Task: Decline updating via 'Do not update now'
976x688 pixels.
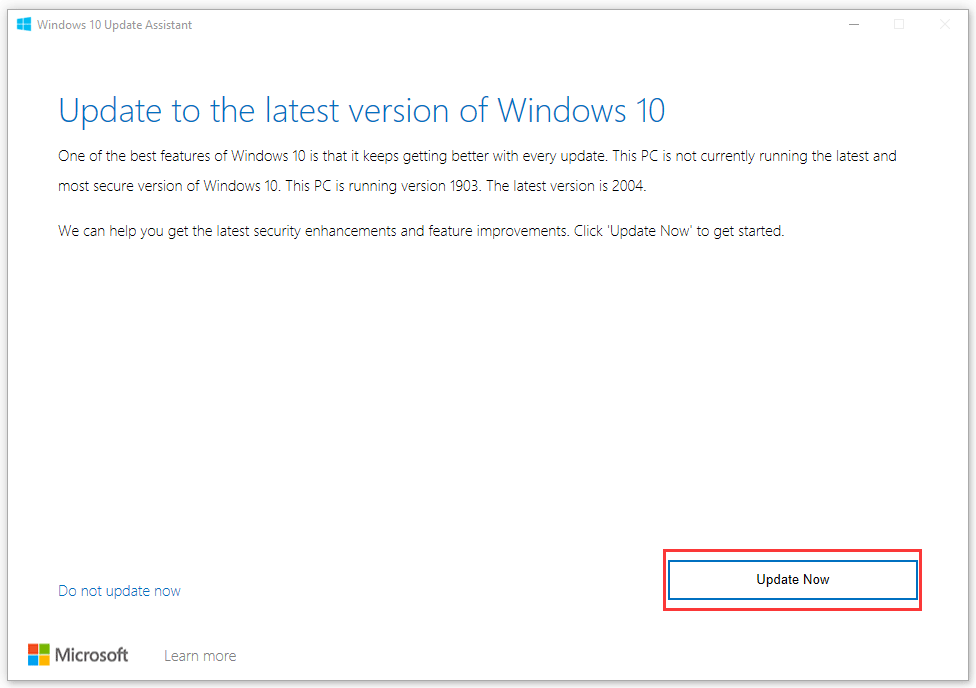Action: coord(119,590)
